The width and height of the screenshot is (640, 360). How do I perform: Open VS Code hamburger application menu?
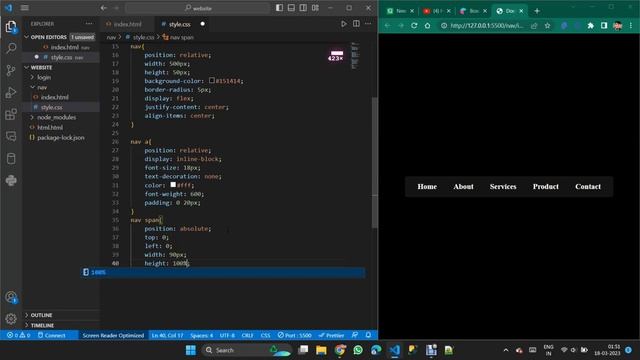(x=24, y=8)
